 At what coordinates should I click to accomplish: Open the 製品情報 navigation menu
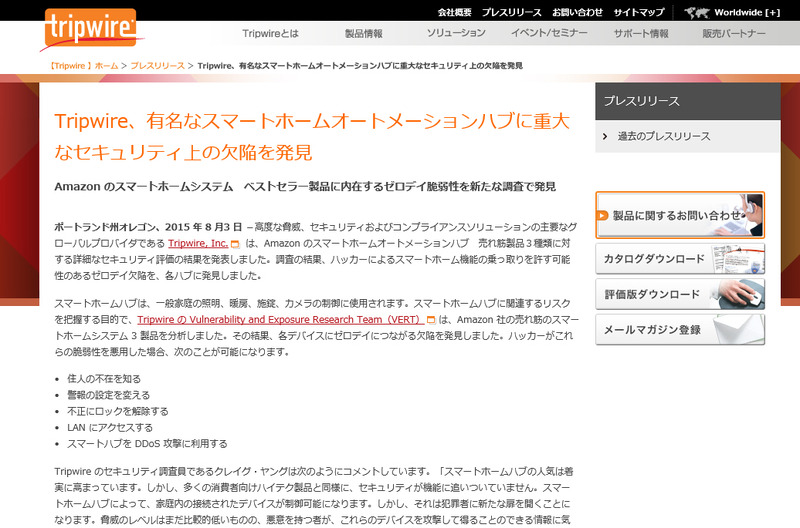click(363, 34)
